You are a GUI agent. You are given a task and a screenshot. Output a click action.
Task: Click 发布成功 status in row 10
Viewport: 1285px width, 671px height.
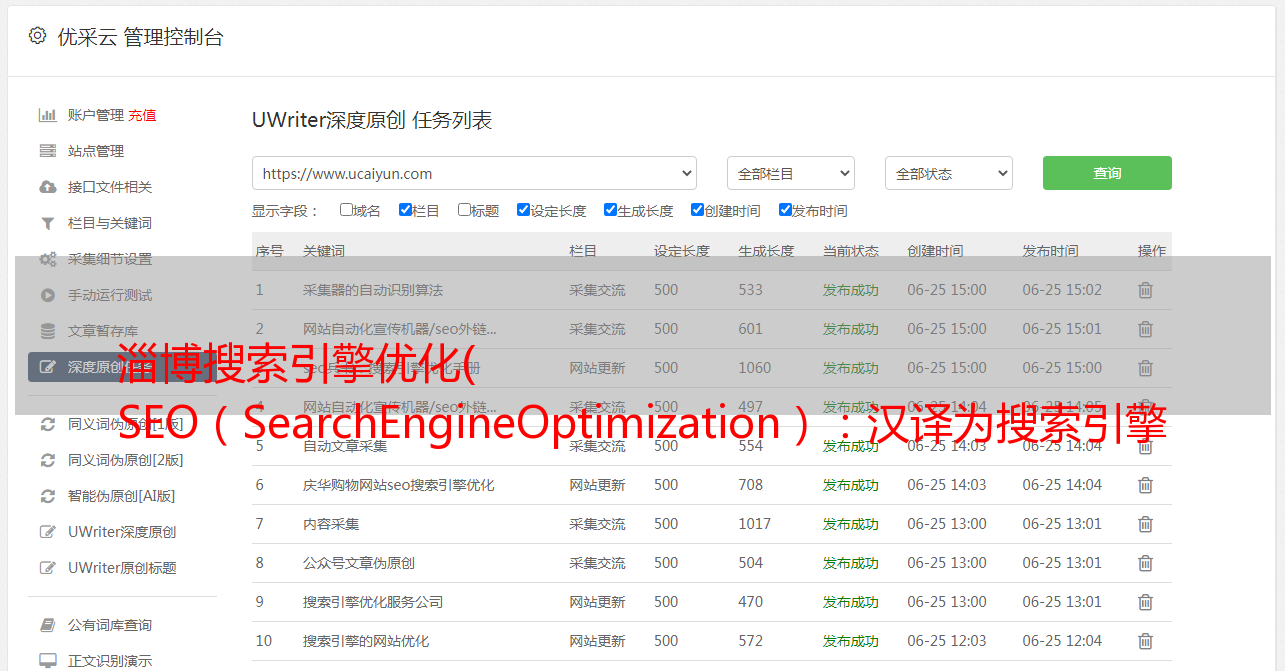[x=851, y=641]
